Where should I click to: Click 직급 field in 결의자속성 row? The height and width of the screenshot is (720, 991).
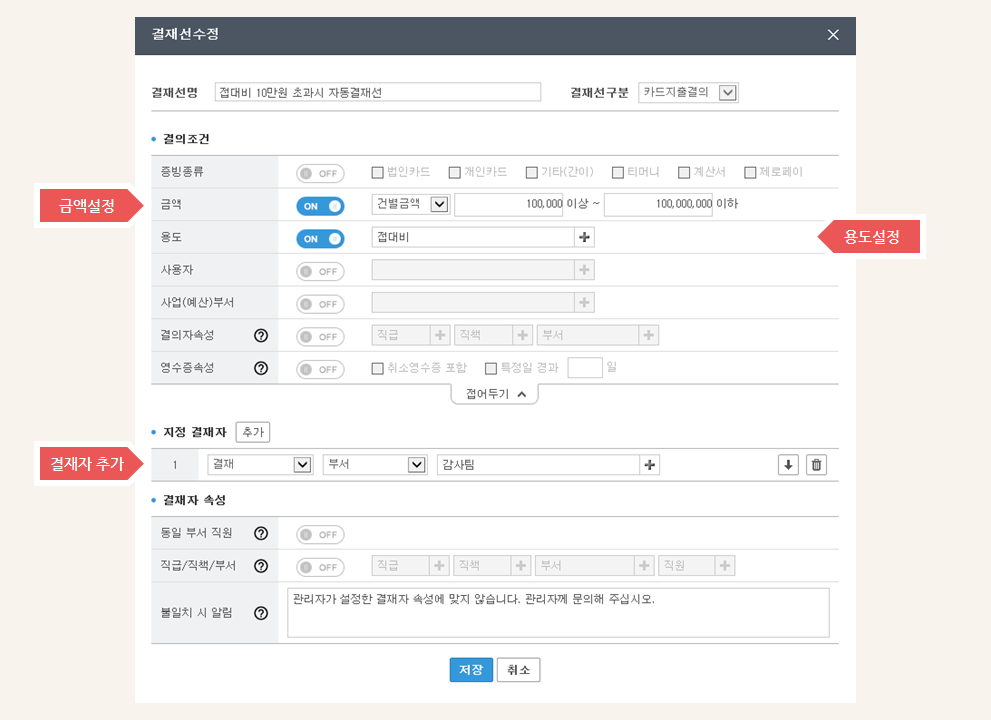[401, 335]
